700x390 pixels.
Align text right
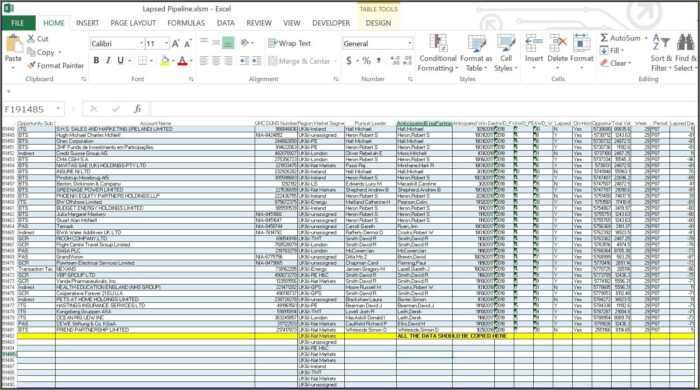click(x=228, y=60)
